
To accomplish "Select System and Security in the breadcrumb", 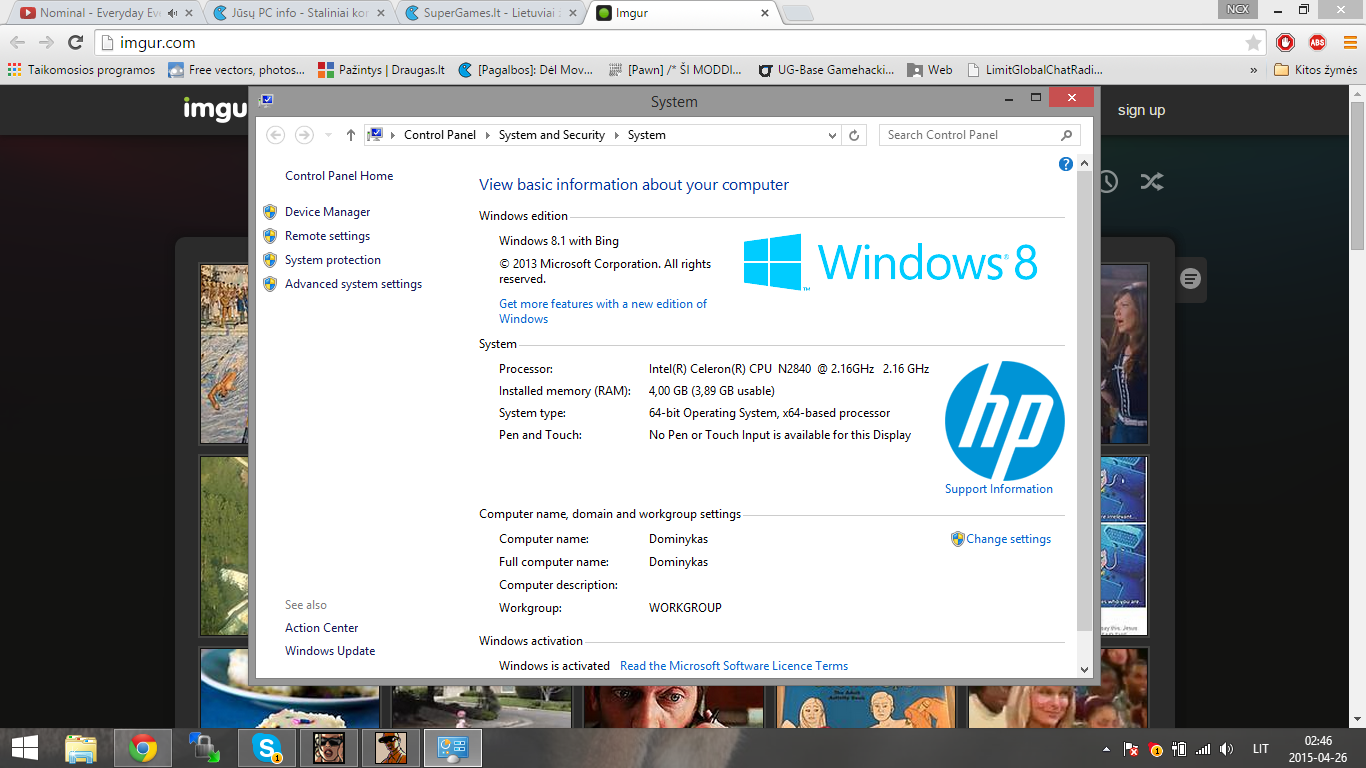I will coord(552,135).
